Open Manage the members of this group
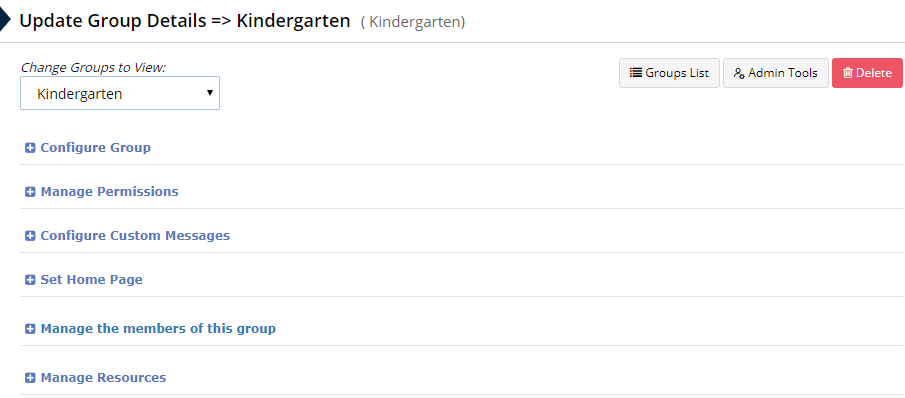905x398 pixels. [158, 329]
